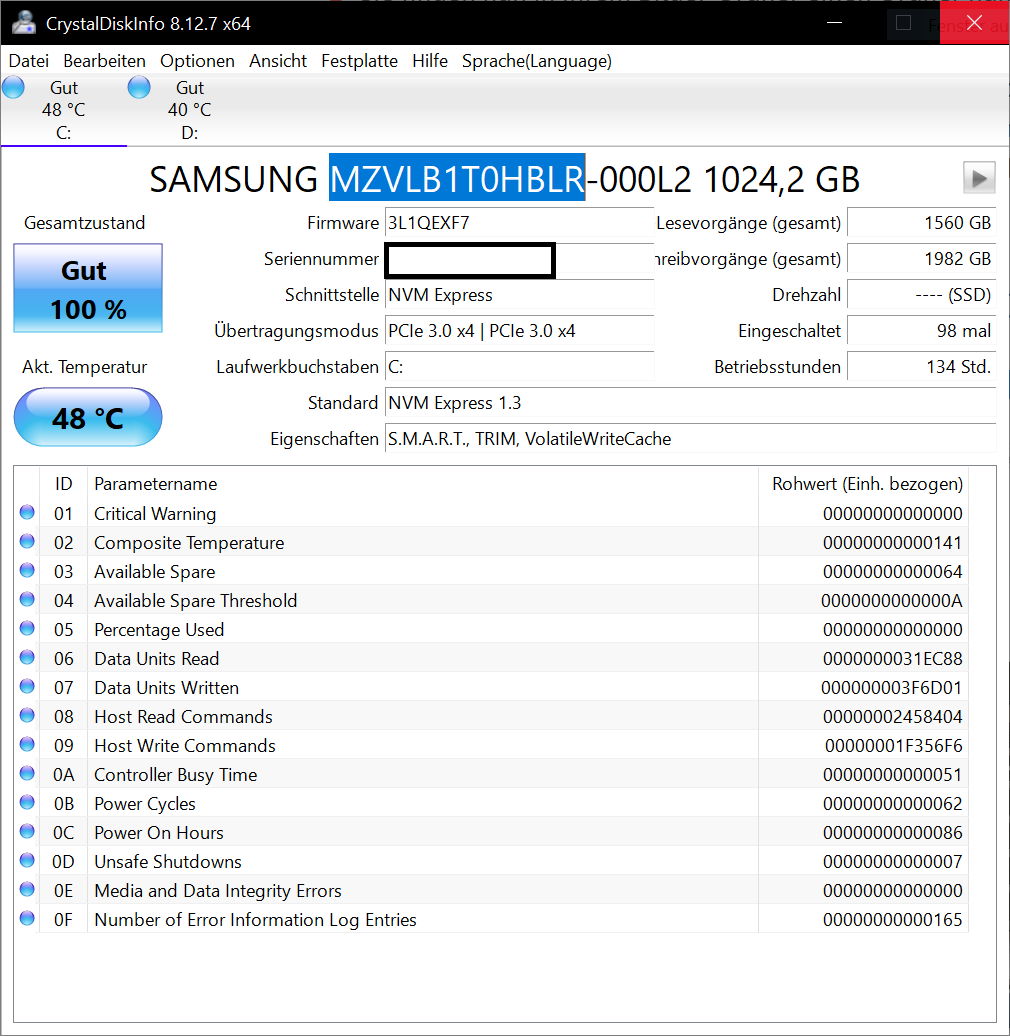Viewport: 1010px width, 1036px height.
Task: Open the Bearbeiten menu
Action: (x=104, y=61)
